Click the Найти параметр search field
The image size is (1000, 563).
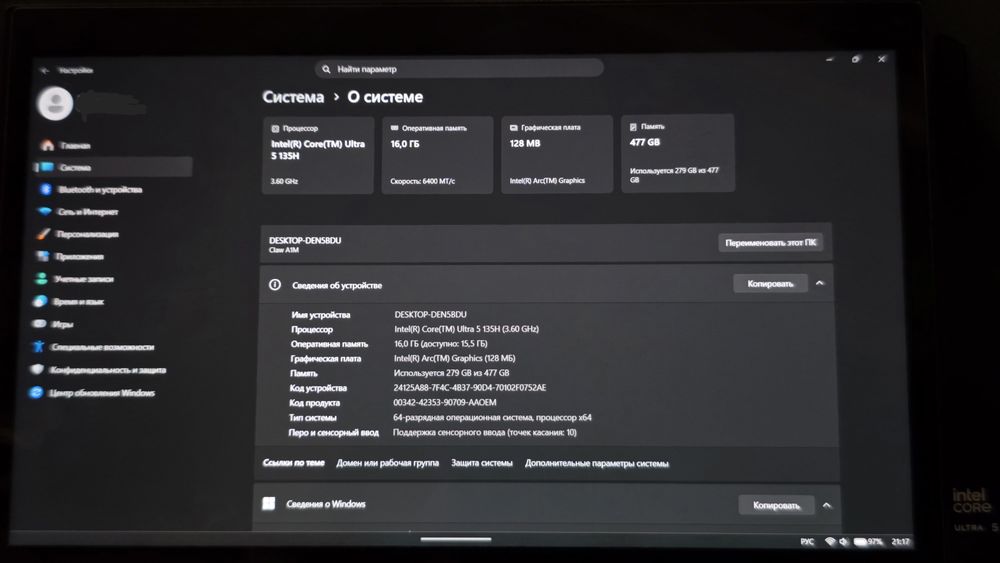(x=459, y=69)
